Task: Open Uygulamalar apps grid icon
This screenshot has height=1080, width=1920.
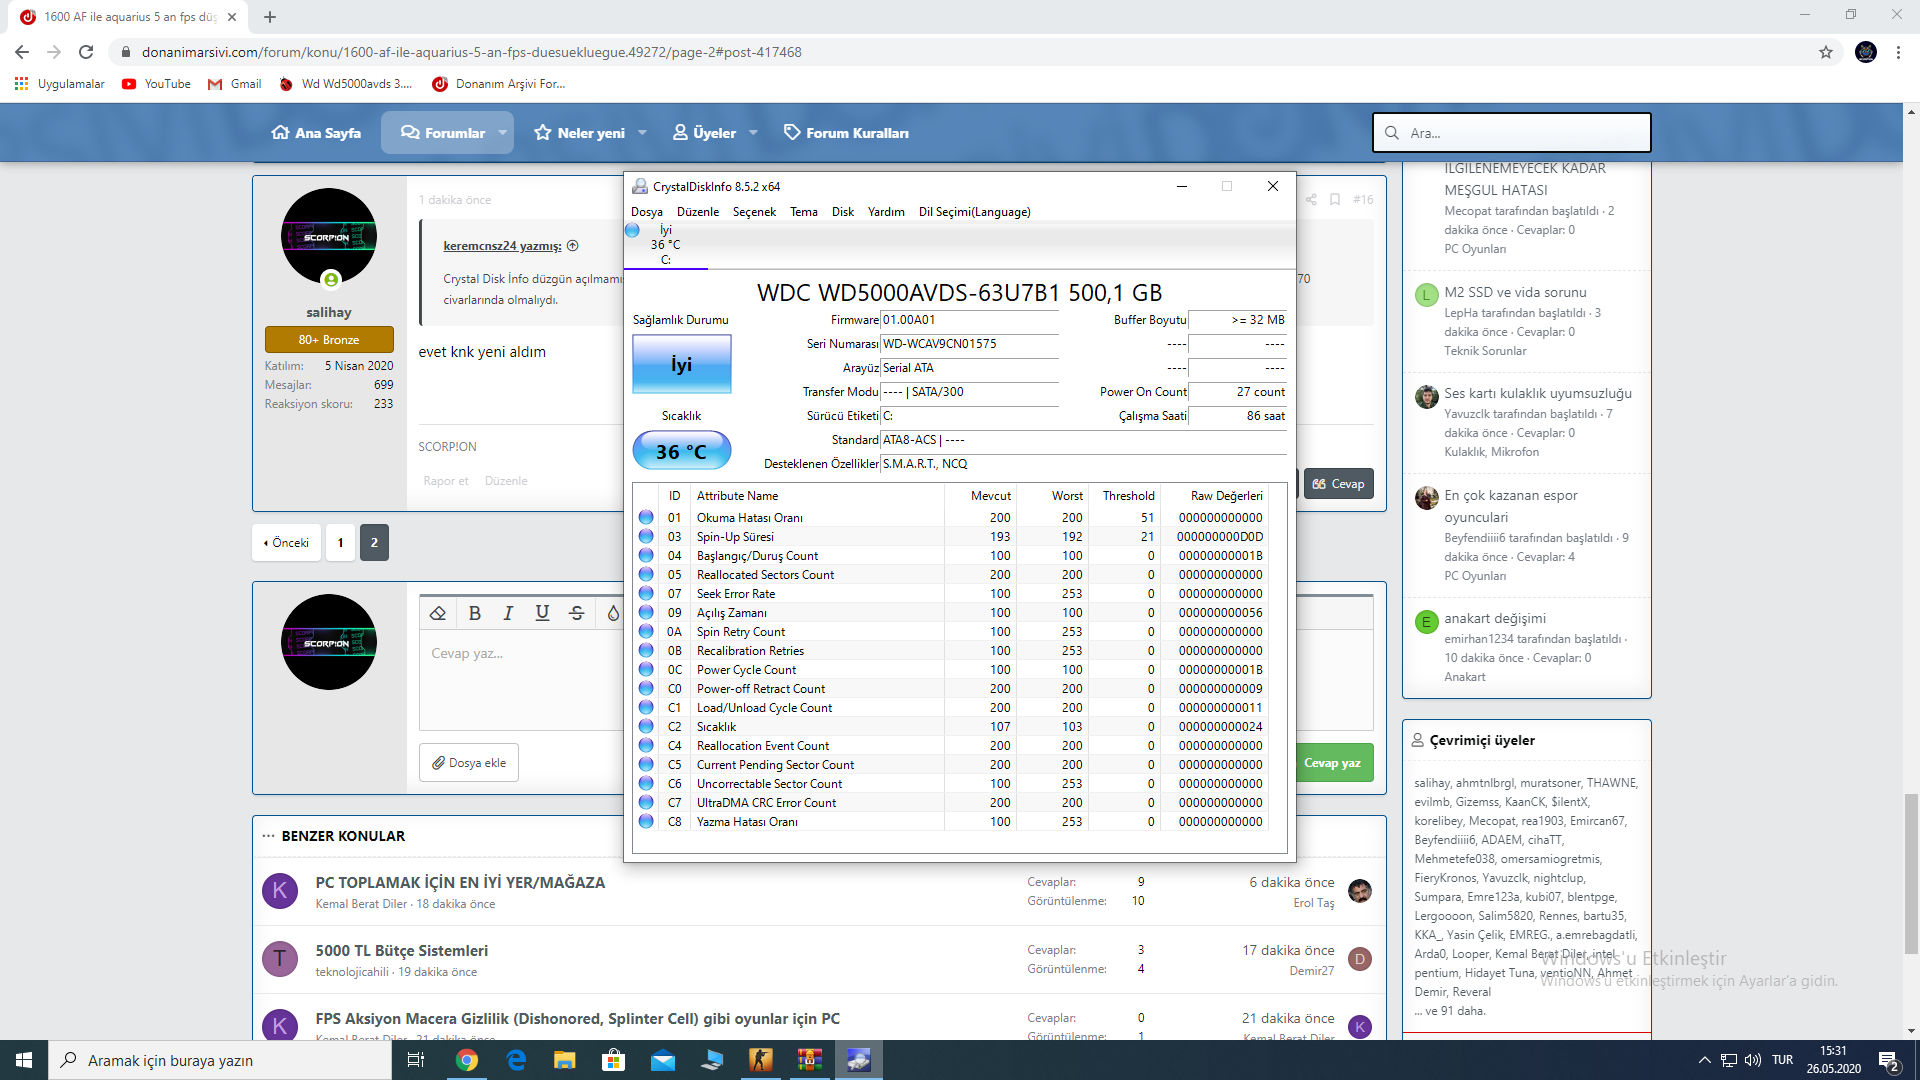Action: click(21, 84)
